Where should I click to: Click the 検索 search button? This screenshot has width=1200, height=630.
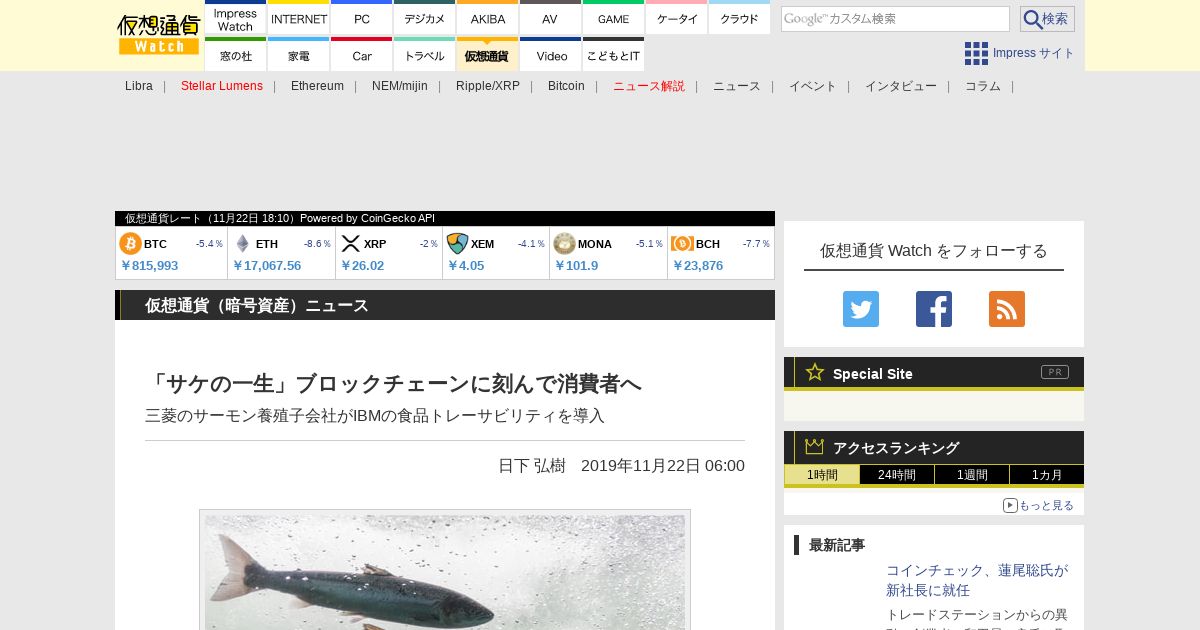pos(1047,19)
